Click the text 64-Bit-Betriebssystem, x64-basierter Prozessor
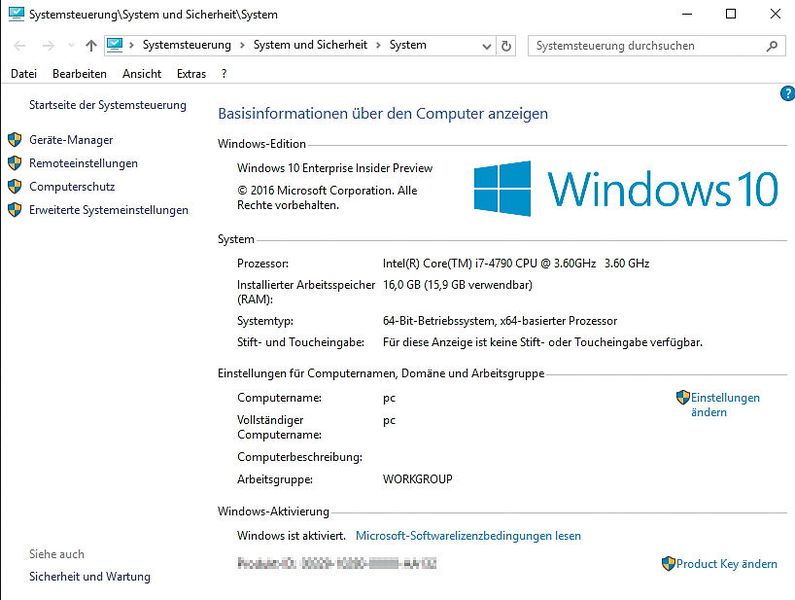Viewport: 795px width, 600px height. (x=500, y=321)
